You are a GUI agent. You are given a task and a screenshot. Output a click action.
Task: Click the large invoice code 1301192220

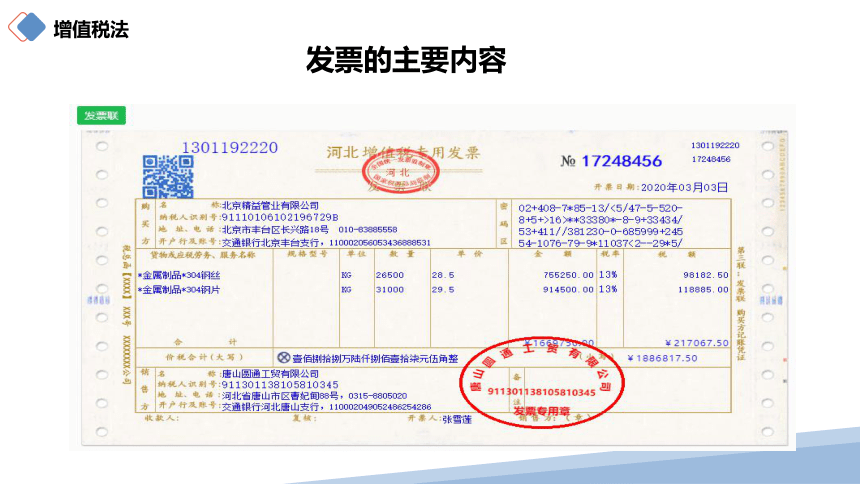pos(230,148)
